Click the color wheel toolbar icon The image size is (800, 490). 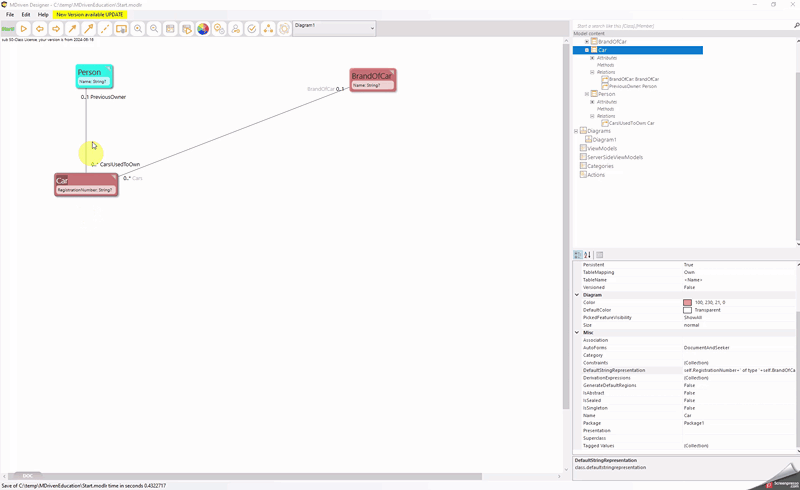(203, 29)
